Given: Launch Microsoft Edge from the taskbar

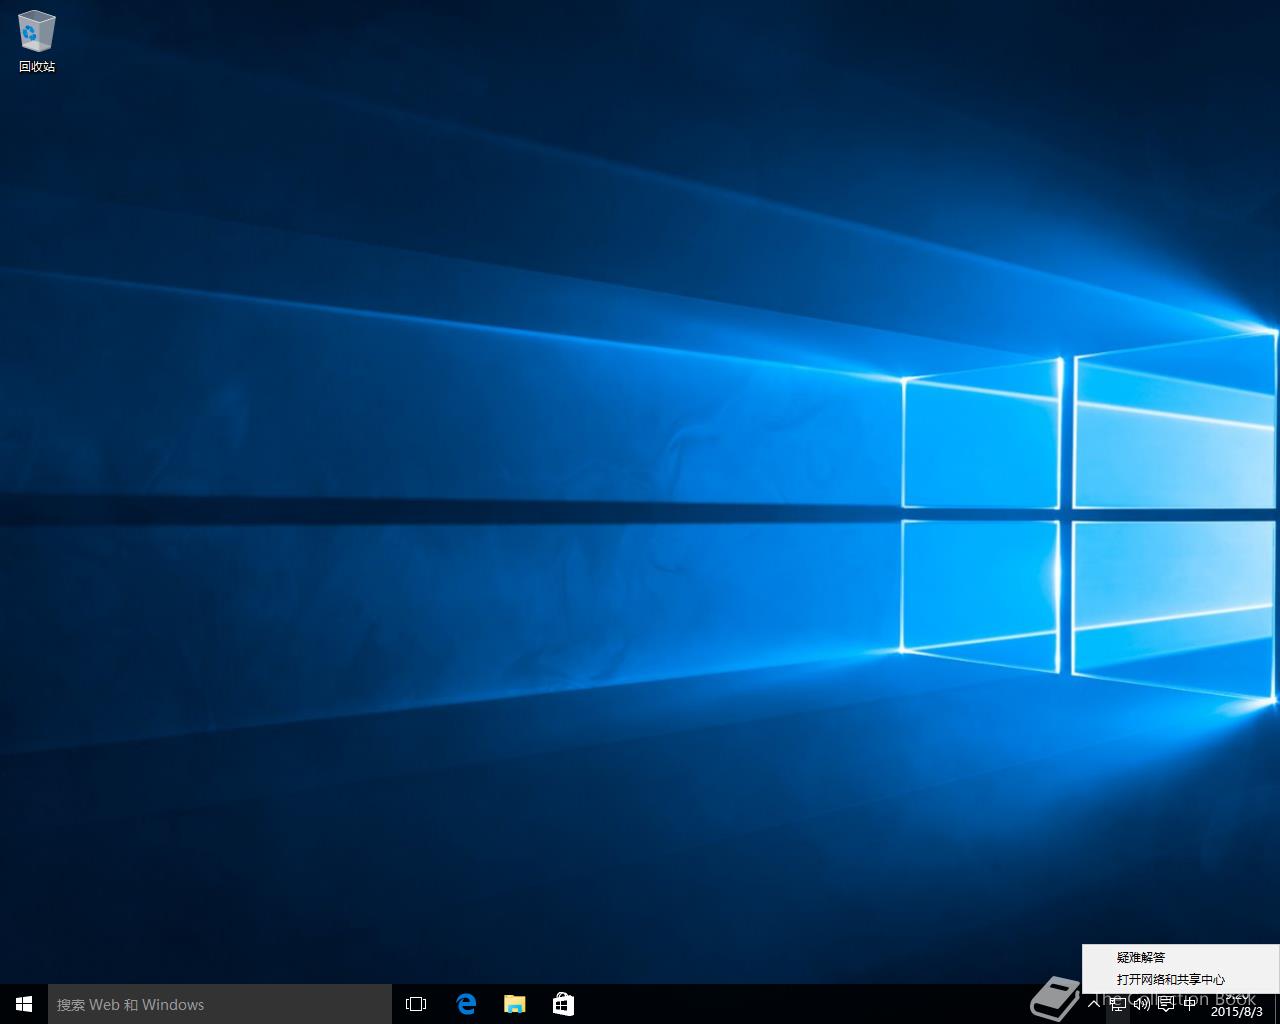Looking at the screenshot, I should click(x=466, y=1004).
